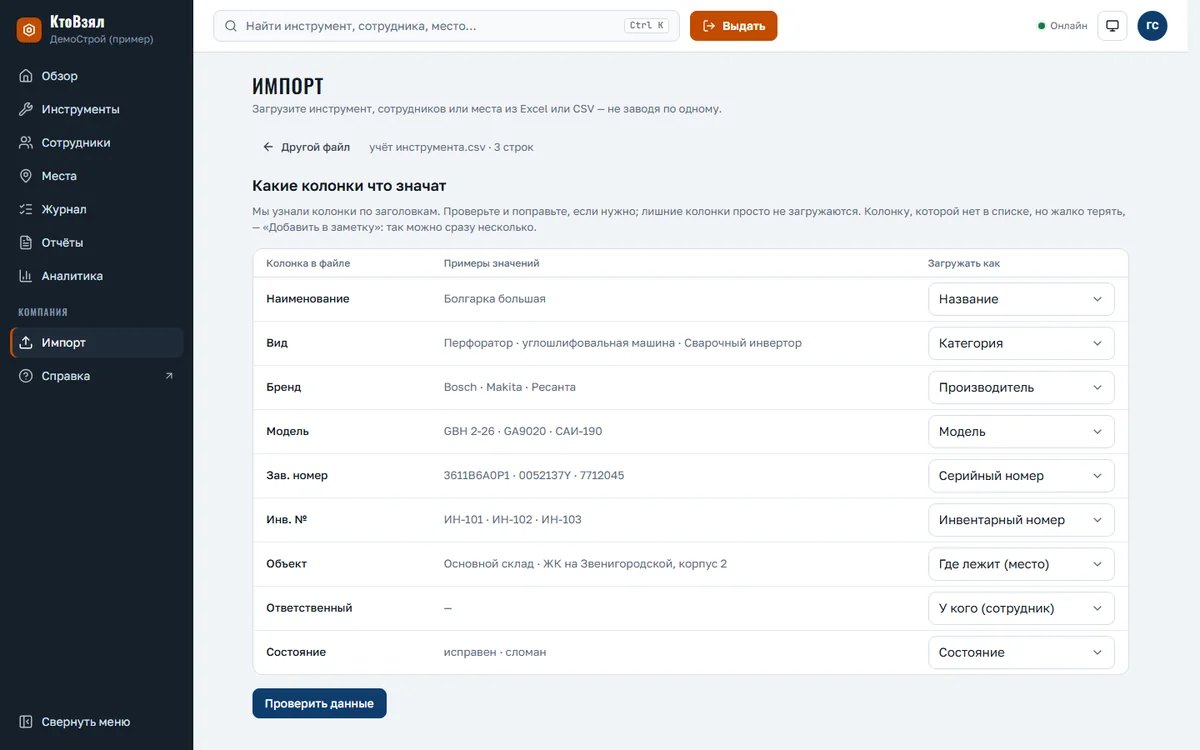This screenshot has width=1200, height=750.
Task: Open mapping dropdown for Бренд column
Action: point(1021,387)
